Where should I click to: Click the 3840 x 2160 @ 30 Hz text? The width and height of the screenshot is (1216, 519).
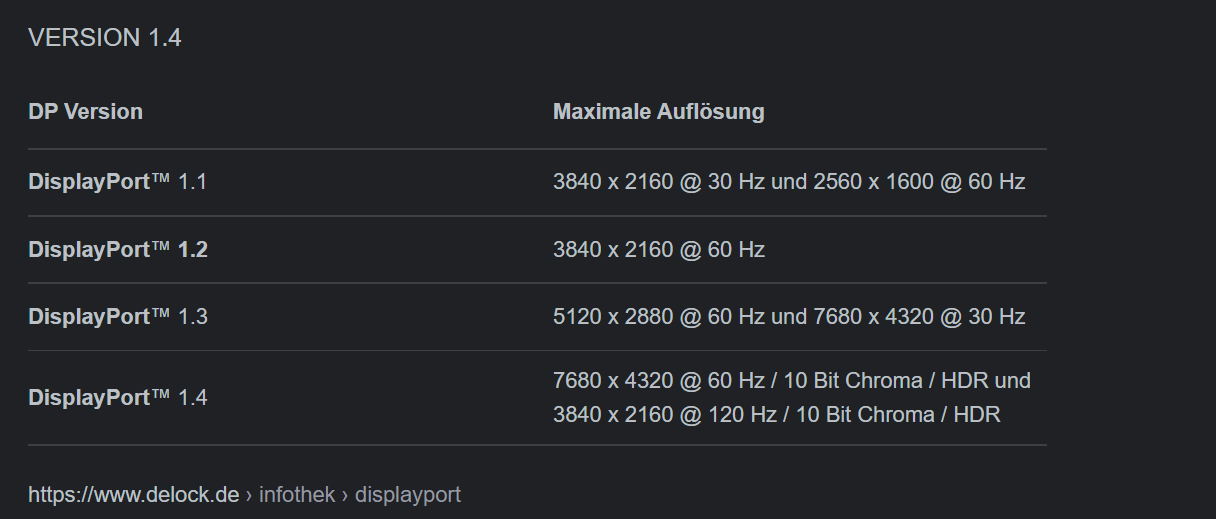(659, 182)
